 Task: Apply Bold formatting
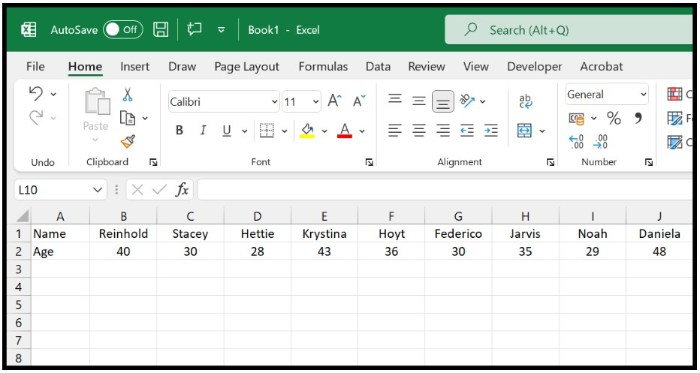coord(179,131)
